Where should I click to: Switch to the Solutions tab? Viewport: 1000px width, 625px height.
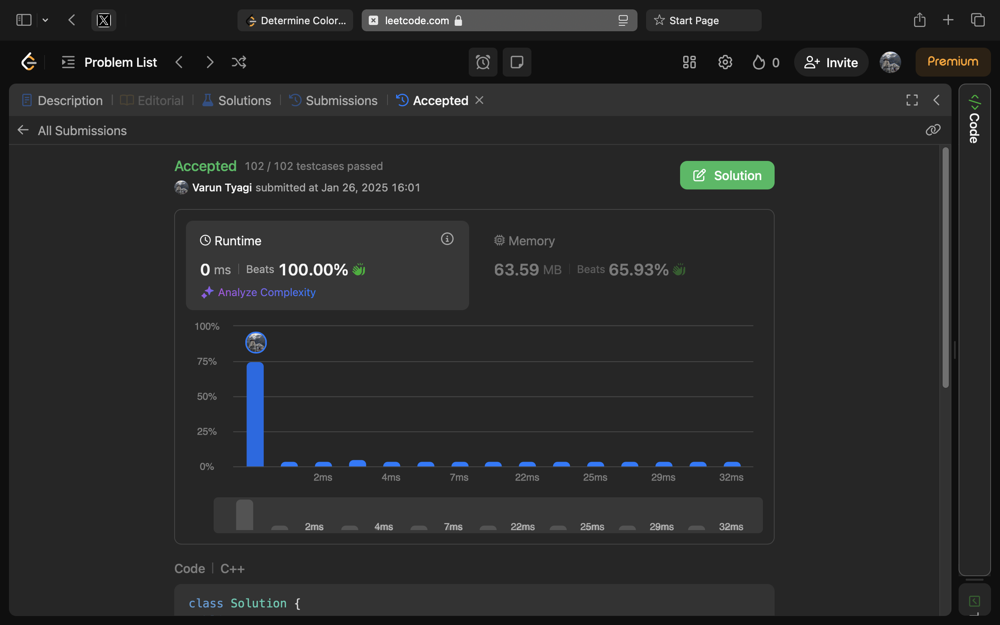coord(237,100)
